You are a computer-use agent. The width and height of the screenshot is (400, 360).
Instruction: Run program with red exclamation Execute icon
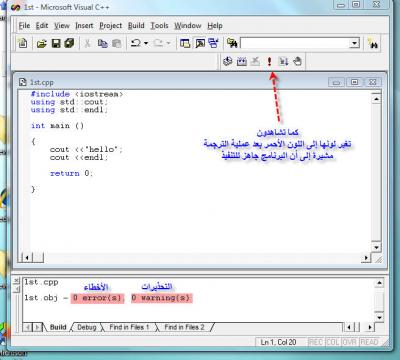point(269,61)
